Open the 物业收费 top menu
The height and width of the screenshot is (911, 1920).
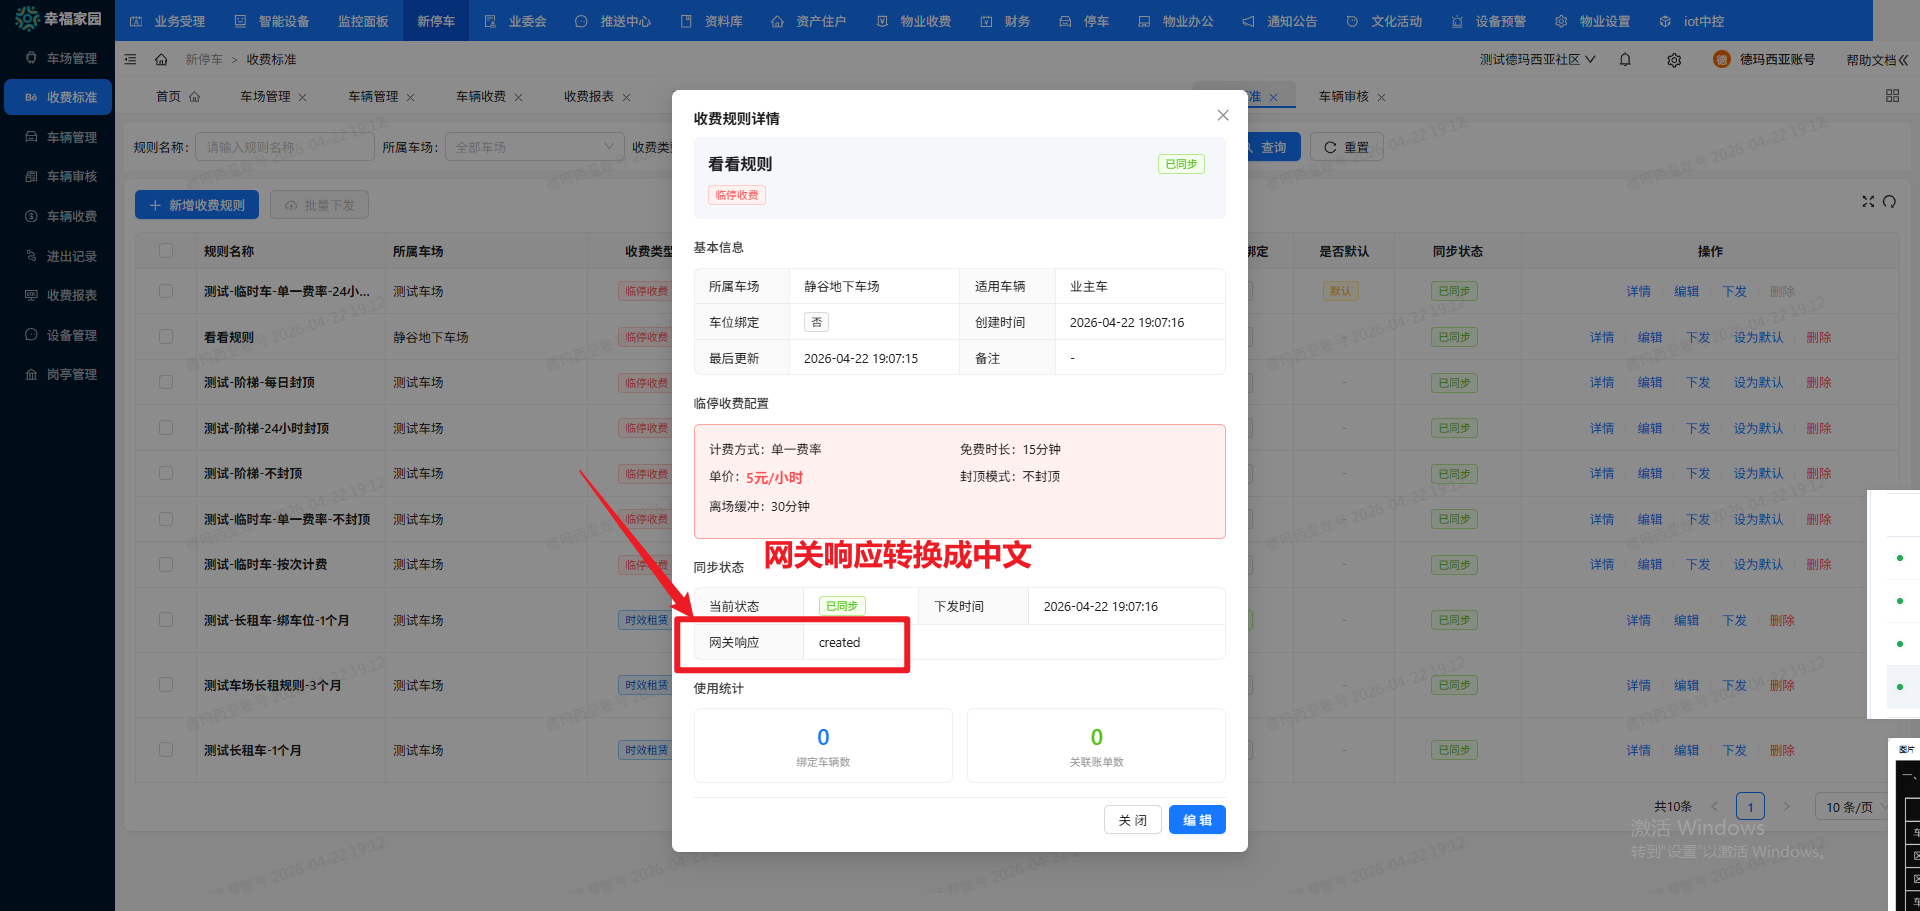tap(914, 21)
